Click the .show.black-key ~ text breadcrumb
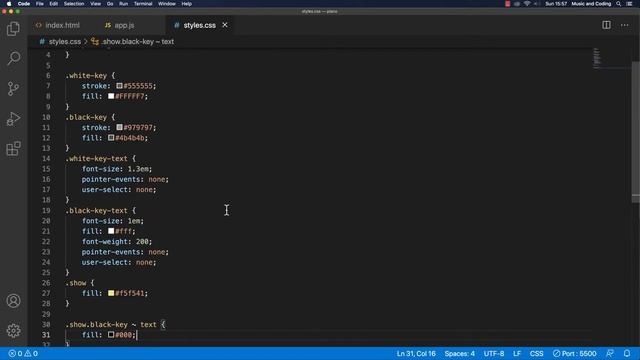Image resolution: width=640 pixels, height=360 pixels. pyautogui.click(x=138, y=42)
